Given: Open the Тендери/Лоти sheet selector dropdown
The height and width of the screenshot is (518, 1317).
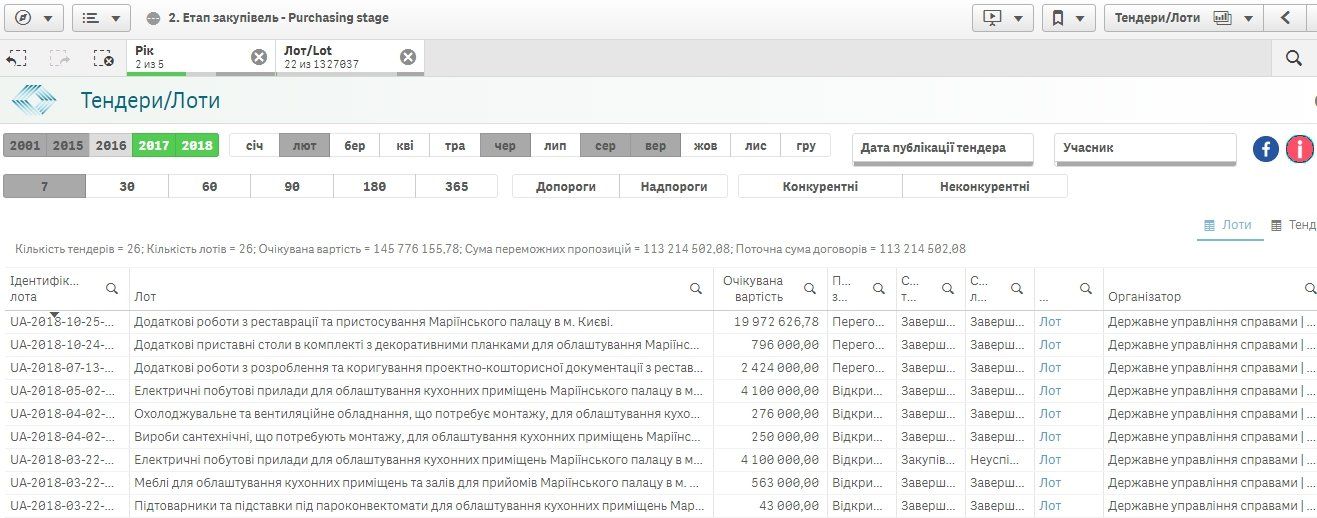Looking at the screenshot, I should click(1184, 18).
